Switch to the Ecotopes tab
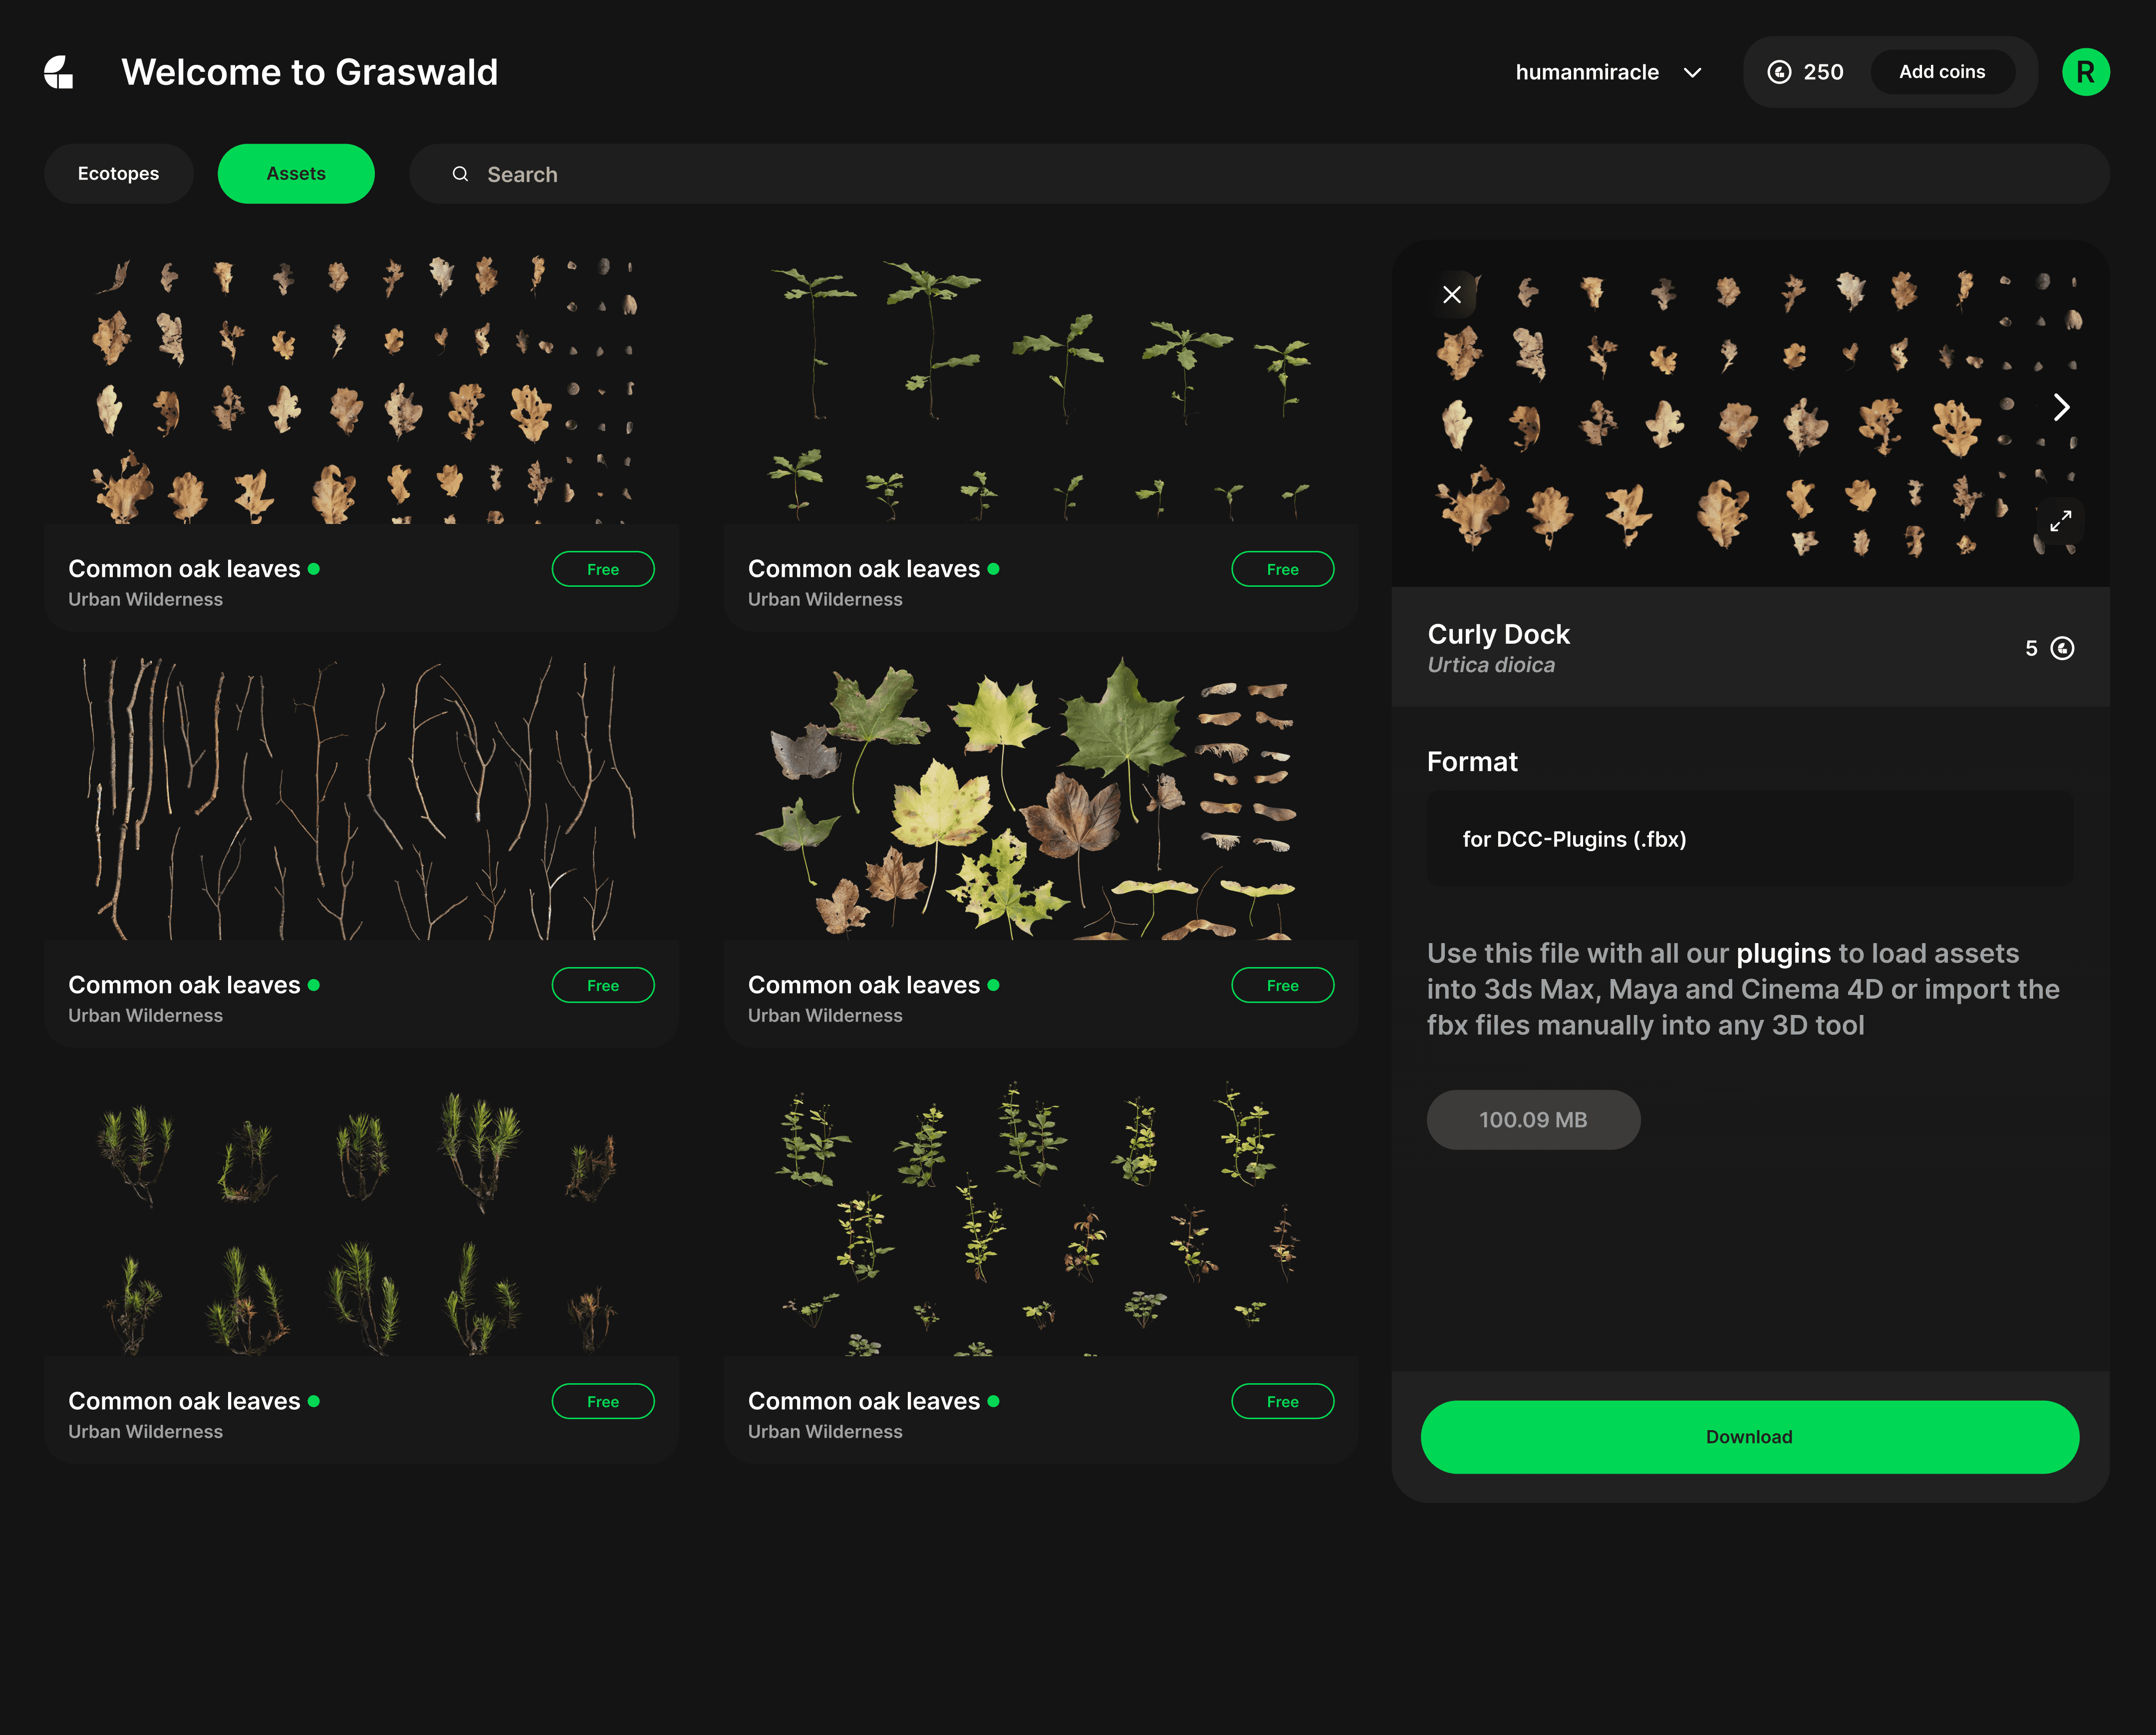The image size is (2156, 1735). (118, 174)
